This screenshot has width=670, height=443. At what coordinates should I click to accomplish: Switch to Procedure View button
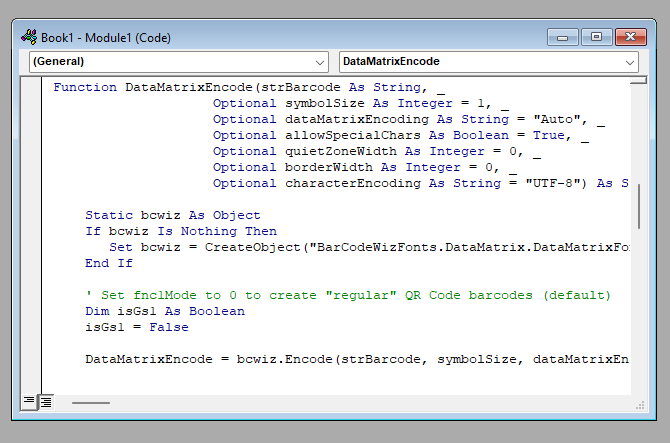[29, 401]
